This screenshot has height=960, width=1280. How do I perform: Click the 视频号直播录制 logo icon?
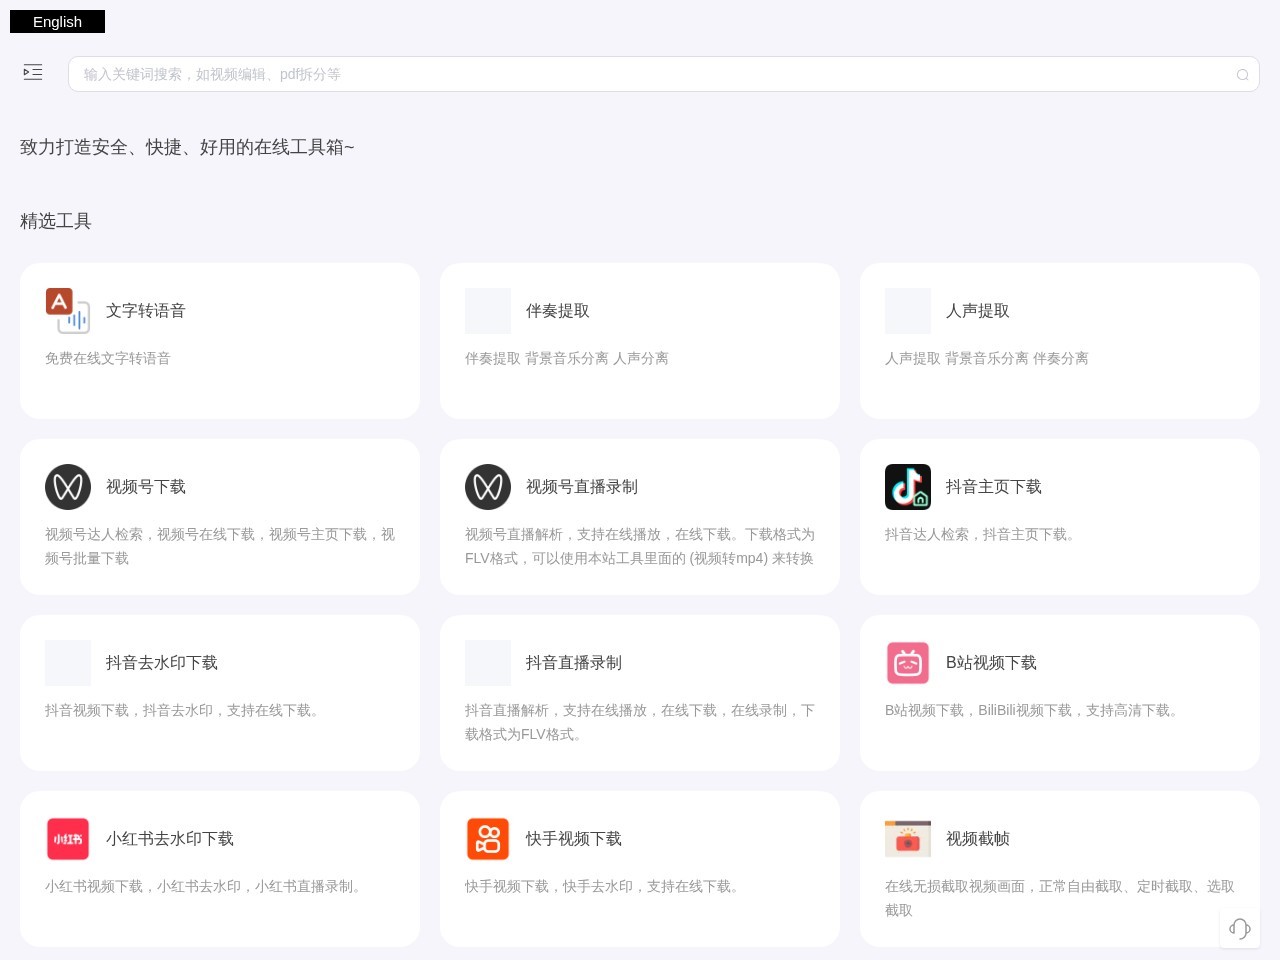point(488,487)
